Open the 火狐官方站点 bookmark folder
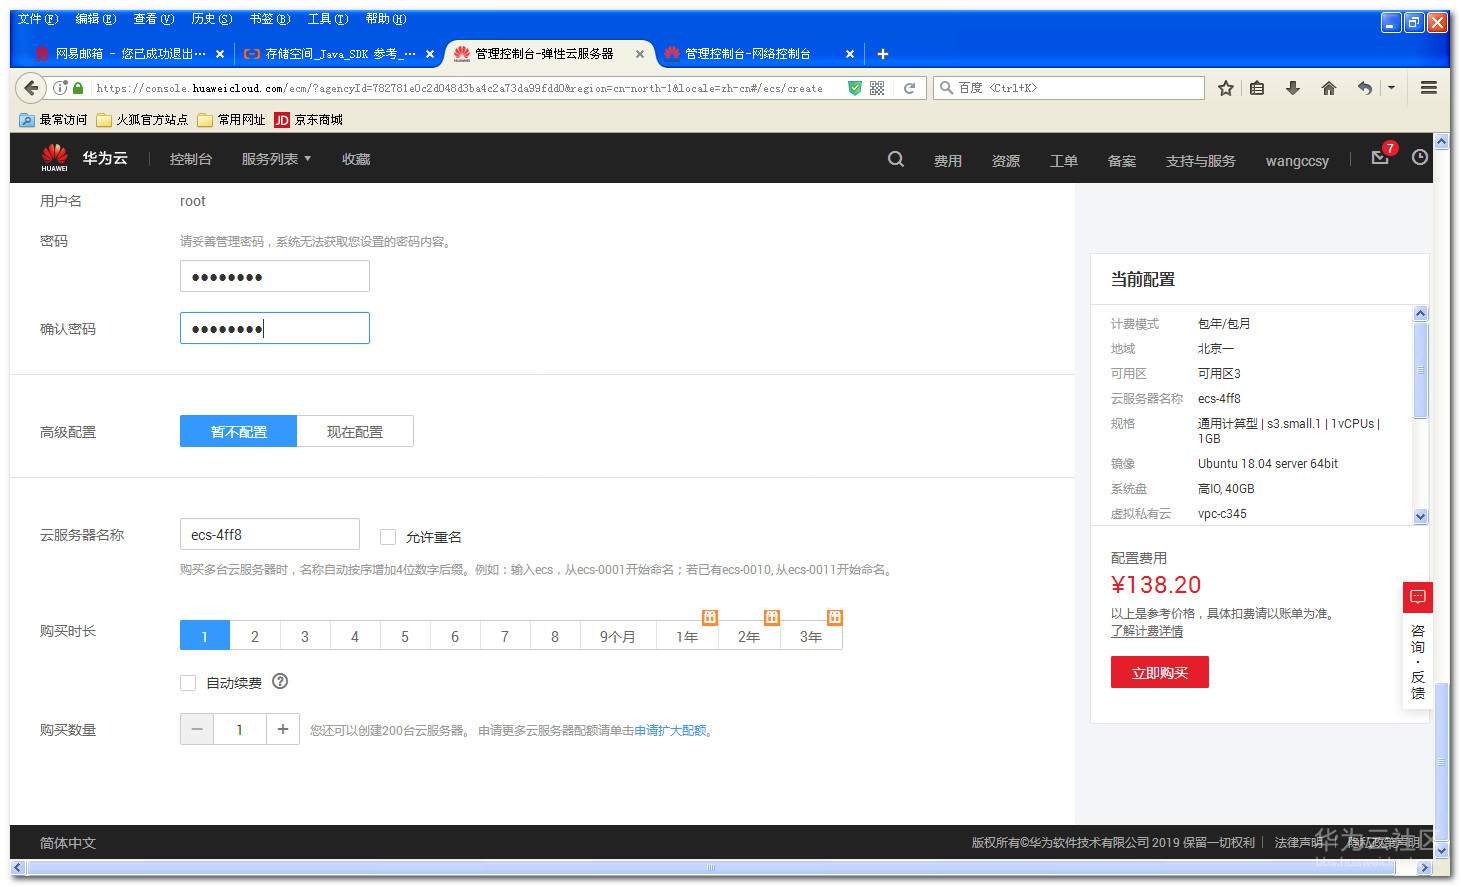 click(142, 120)
